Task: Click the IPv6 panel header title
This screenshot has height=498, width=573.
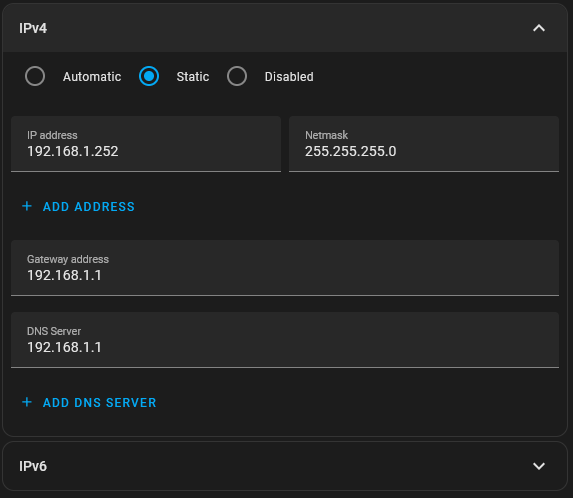Action: tap(33, 466)
